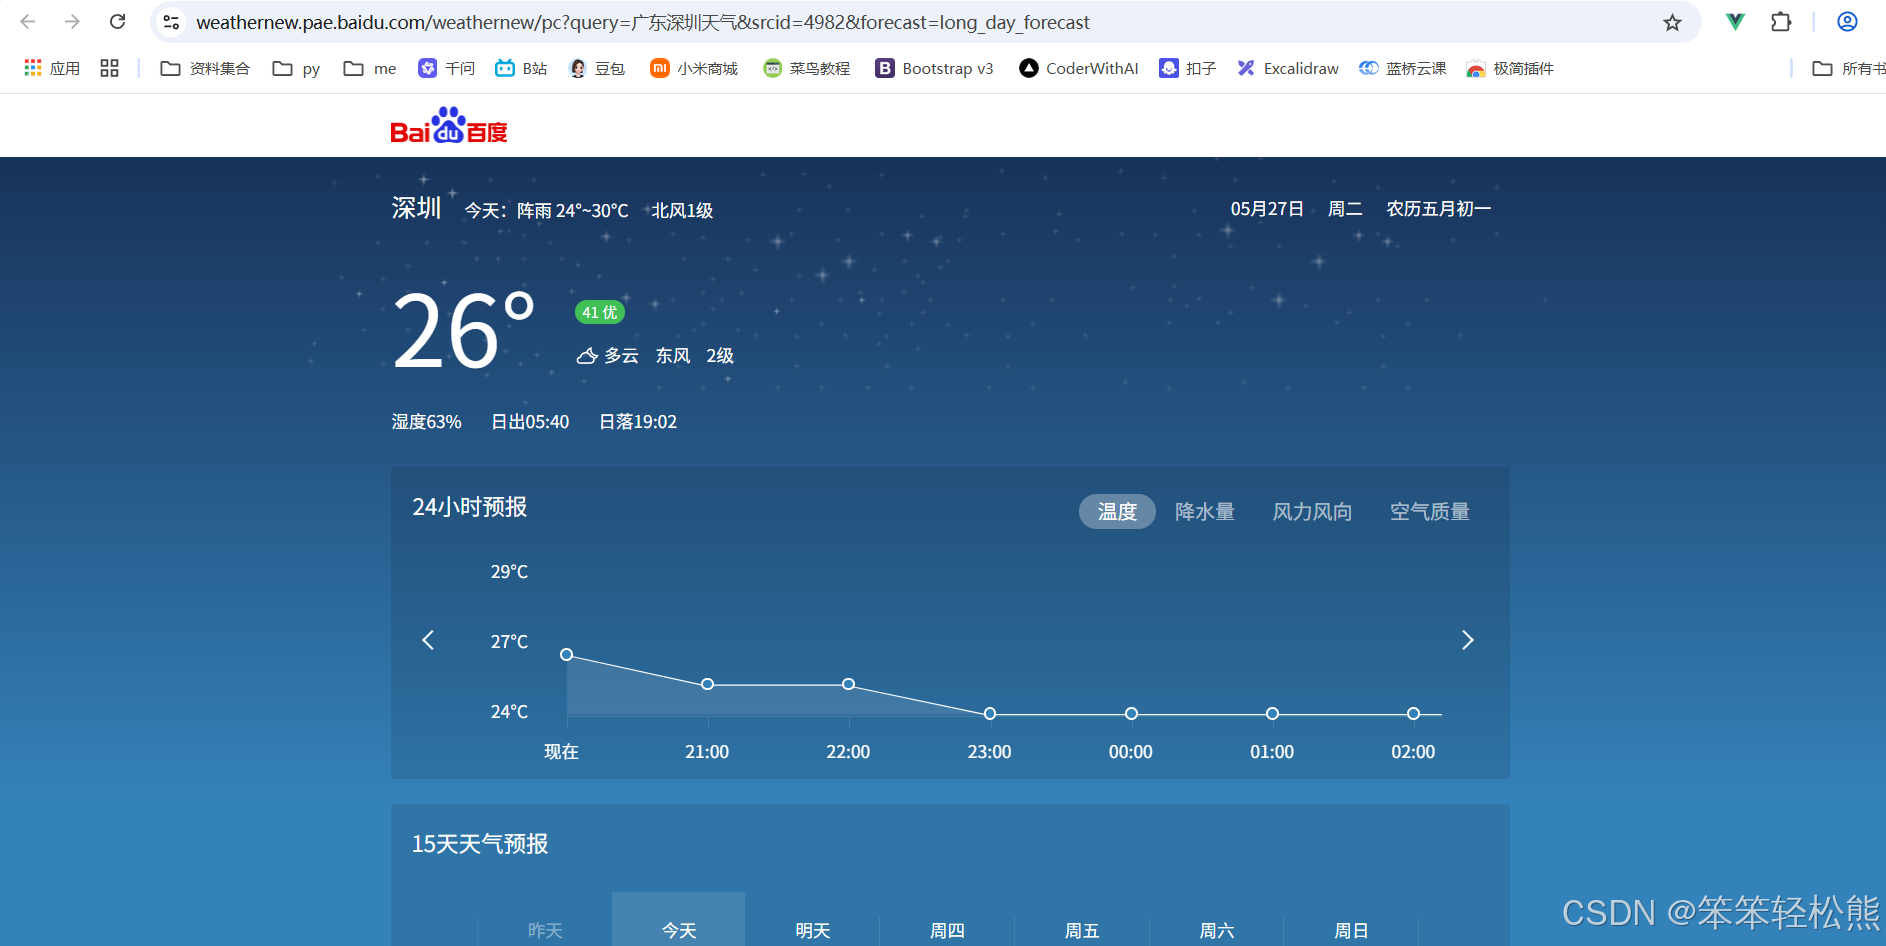The height and width of the screenshot is (946, 1886).
Task: Select the 温度 forecast tab
Action: click(1117, 511)
